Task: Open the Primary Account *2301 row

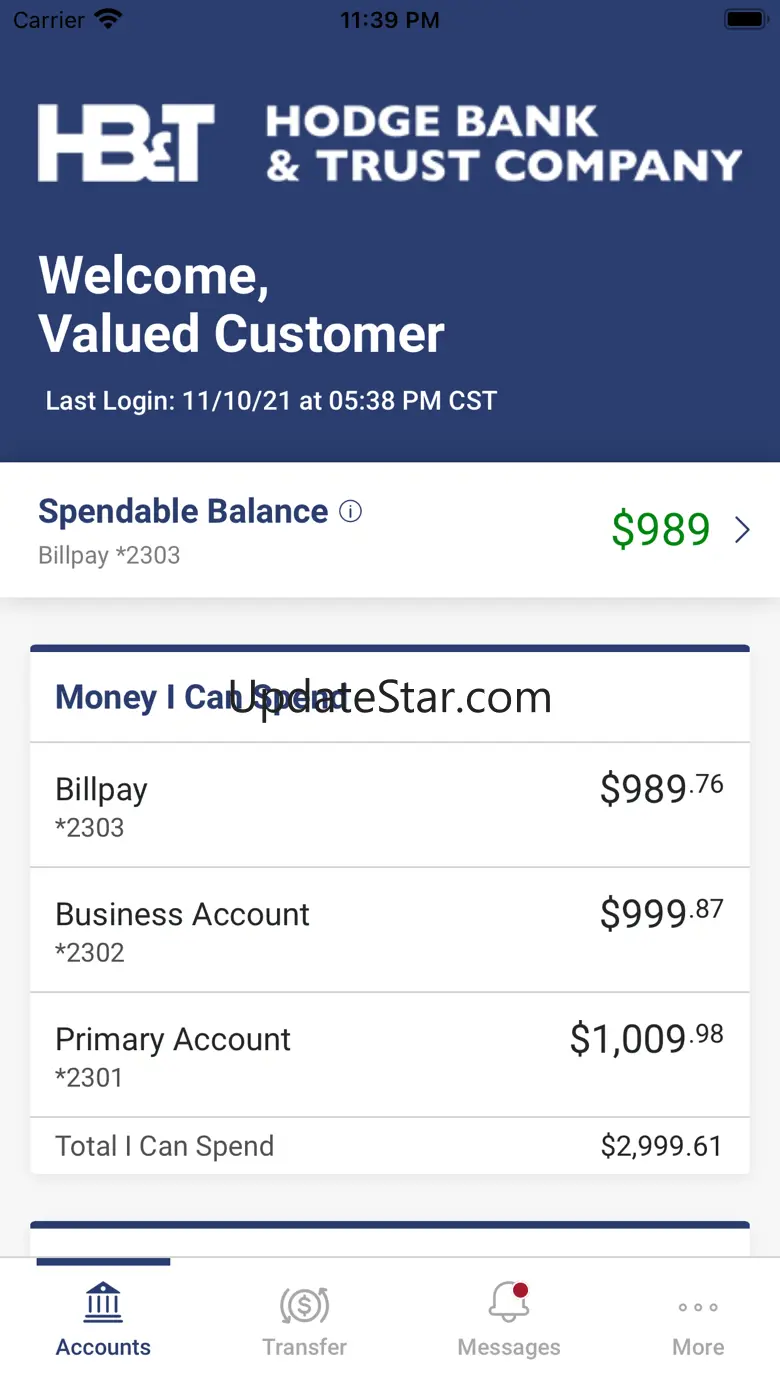Action: pyautogui.click(x=390, y=1055)
